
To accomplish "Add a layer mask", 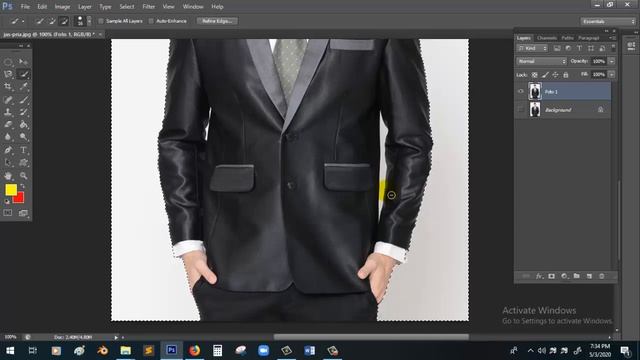I will 551,276.
